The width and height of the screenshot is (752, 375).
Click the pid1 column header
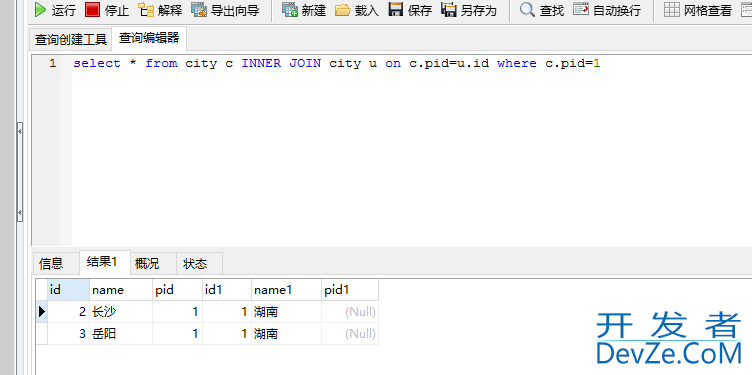pos(350,290)
